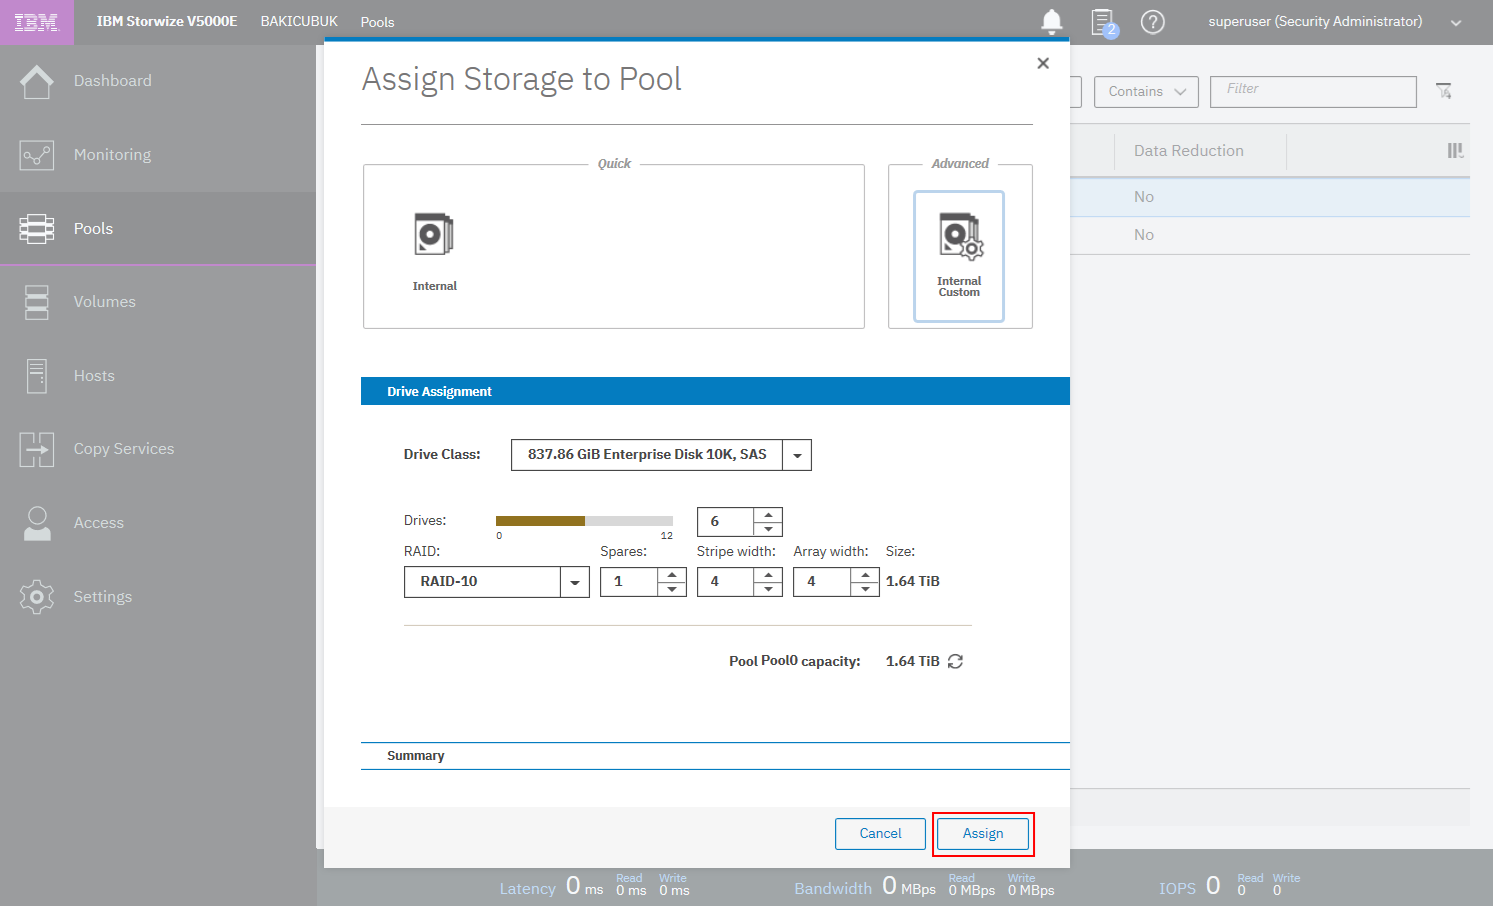Image resolution: width=1493 pixels, height=906 pixels.
Task: Click the Latency performance readout
Action: (x=595, y=886)
